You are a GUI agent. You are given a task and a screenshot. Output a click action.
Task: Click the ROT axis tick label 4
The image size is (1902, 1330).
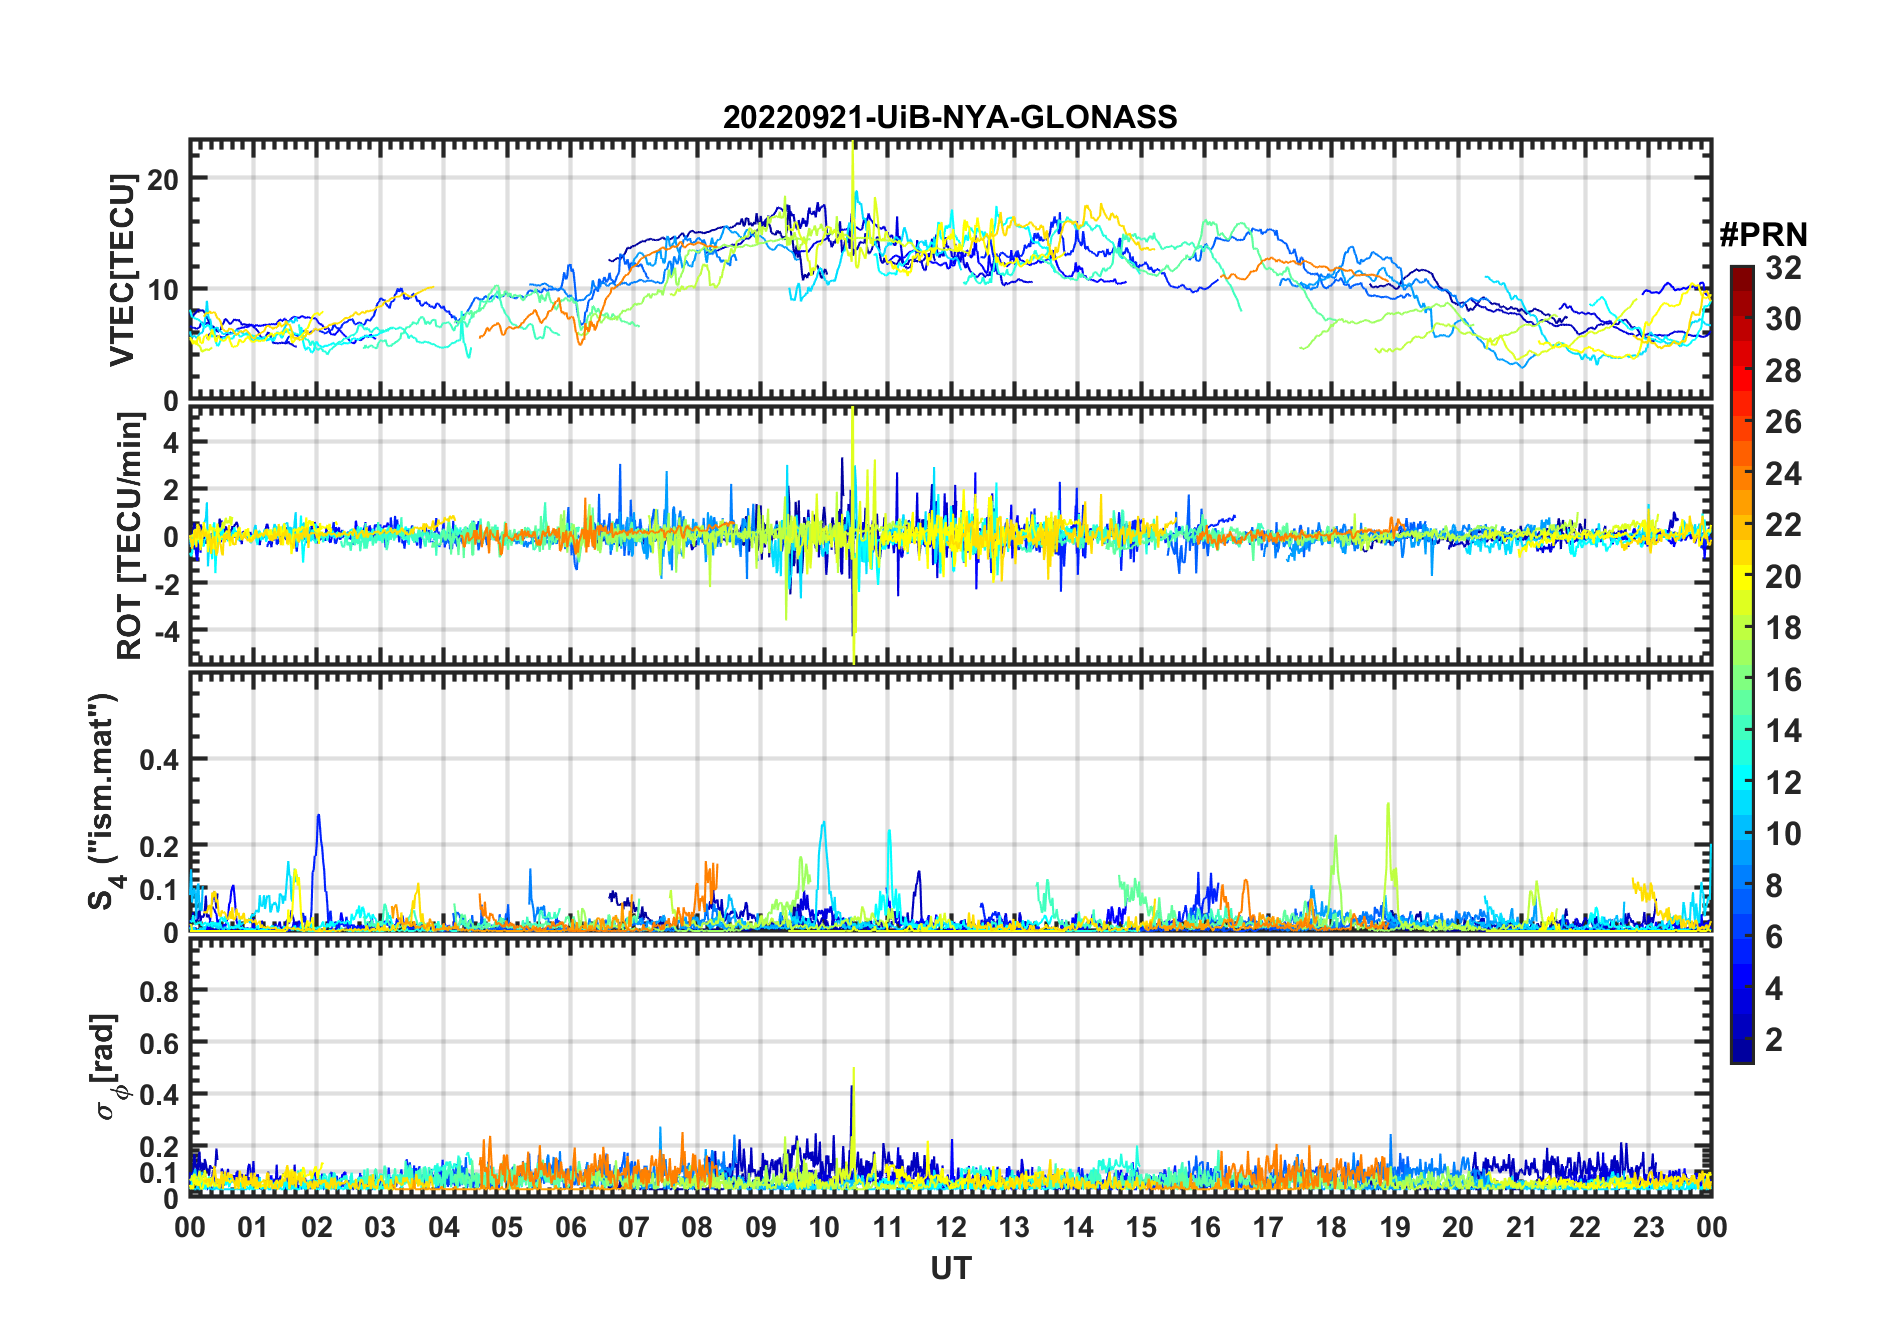pyautogui.click(x=172, y=442)
